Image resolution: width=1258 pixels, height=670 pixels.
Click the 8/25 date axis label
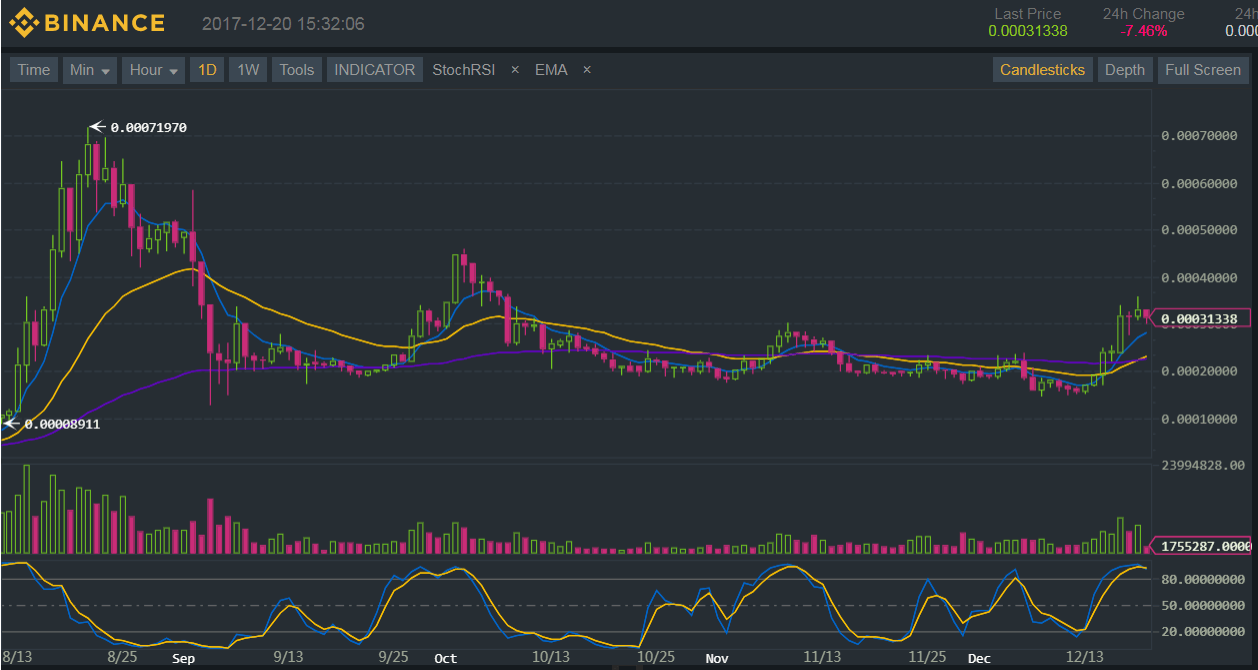pos(122,657)
